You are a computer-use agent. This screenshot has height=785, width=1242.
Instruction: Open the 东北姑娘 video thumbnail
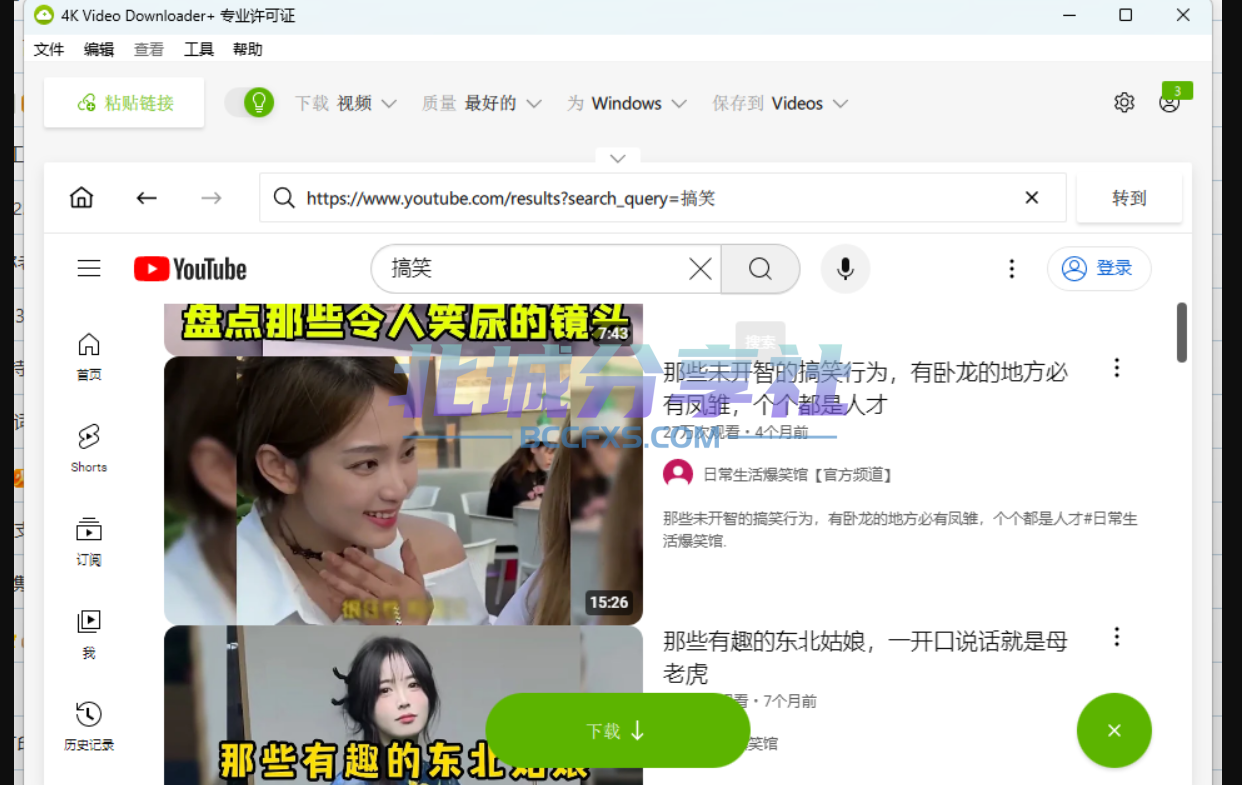point(403,706)
